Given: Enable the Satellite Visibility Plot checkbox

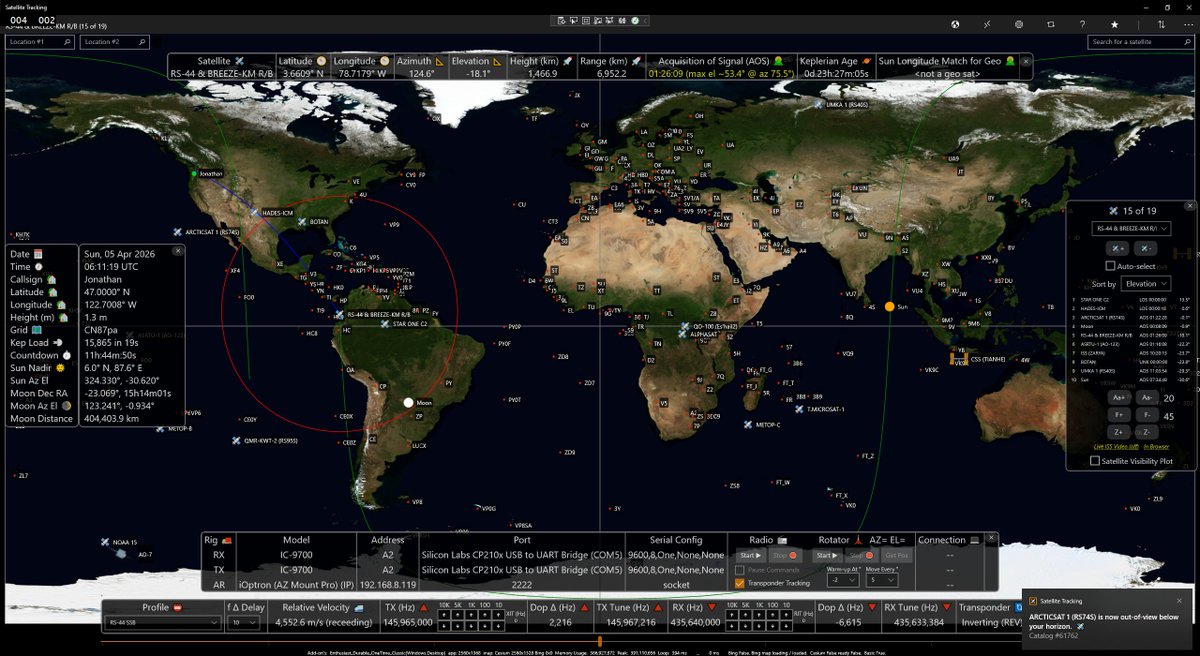Looking at the screenshot, I should tap(1095, 462).
